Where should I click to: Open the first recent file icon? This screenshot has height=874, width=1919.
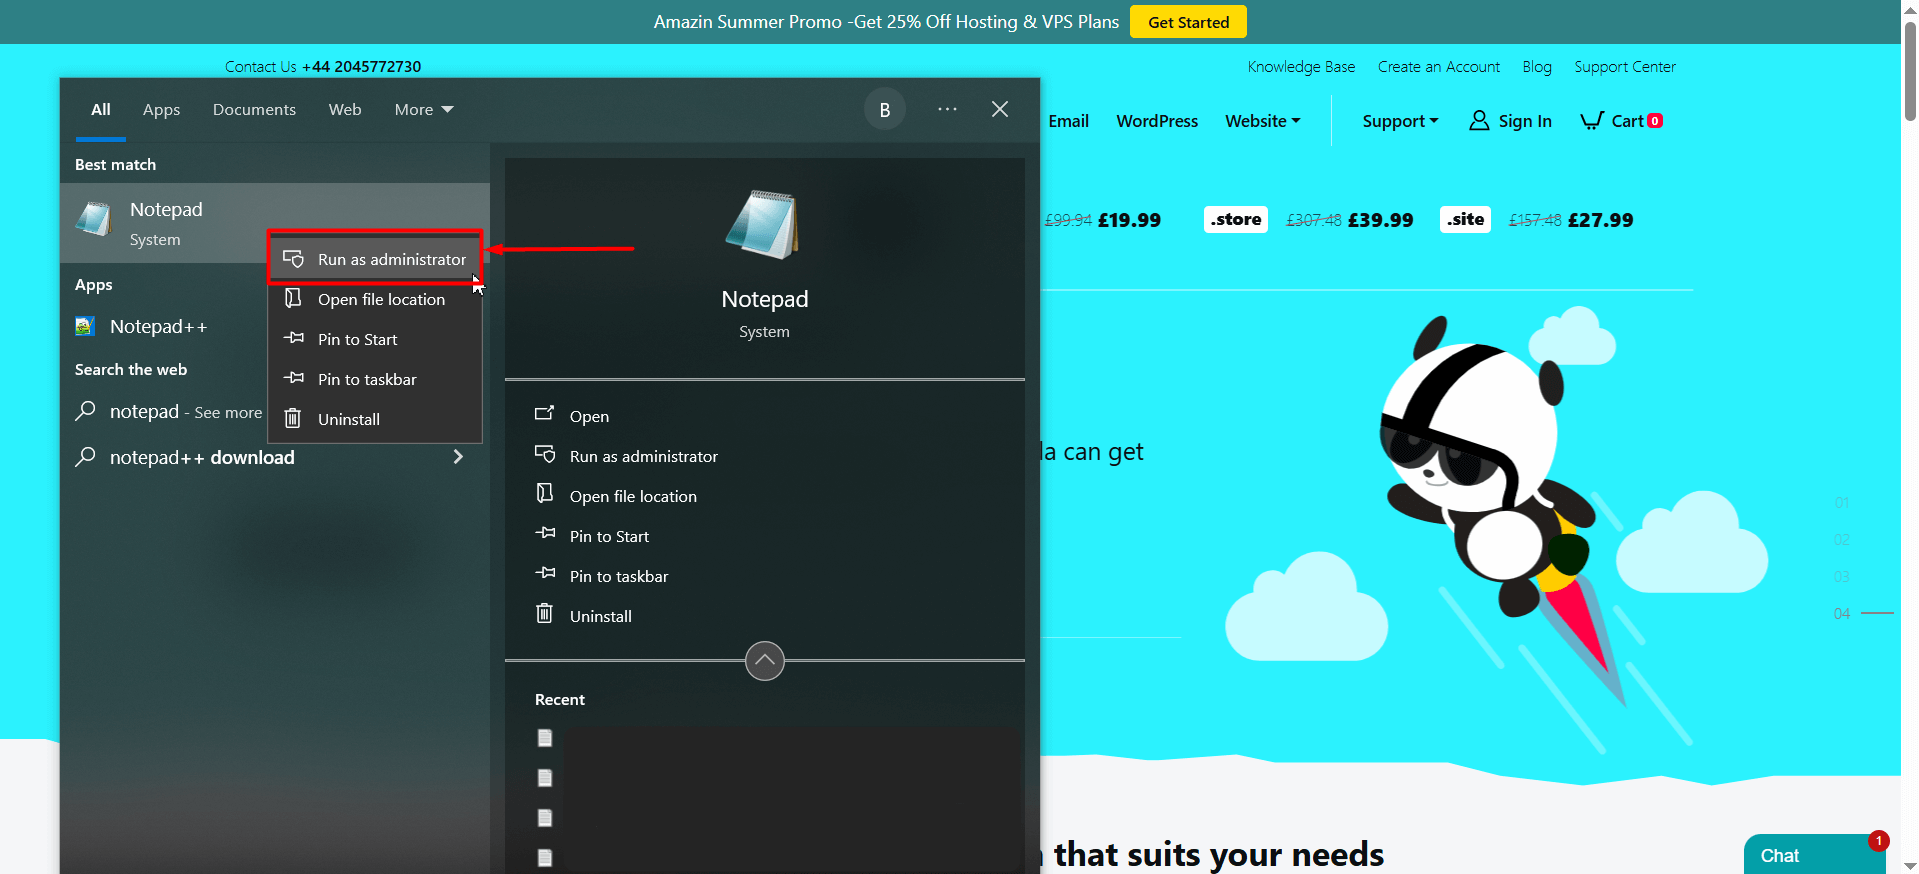[x=545, y=738]
